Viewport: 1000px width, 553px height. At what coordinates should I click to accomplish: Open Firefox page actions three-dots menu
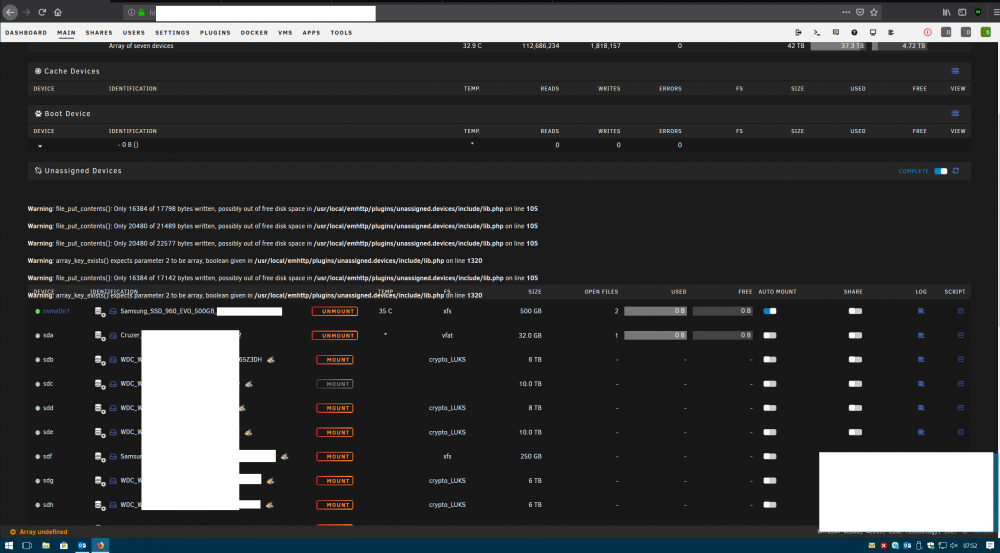point(846,12)
